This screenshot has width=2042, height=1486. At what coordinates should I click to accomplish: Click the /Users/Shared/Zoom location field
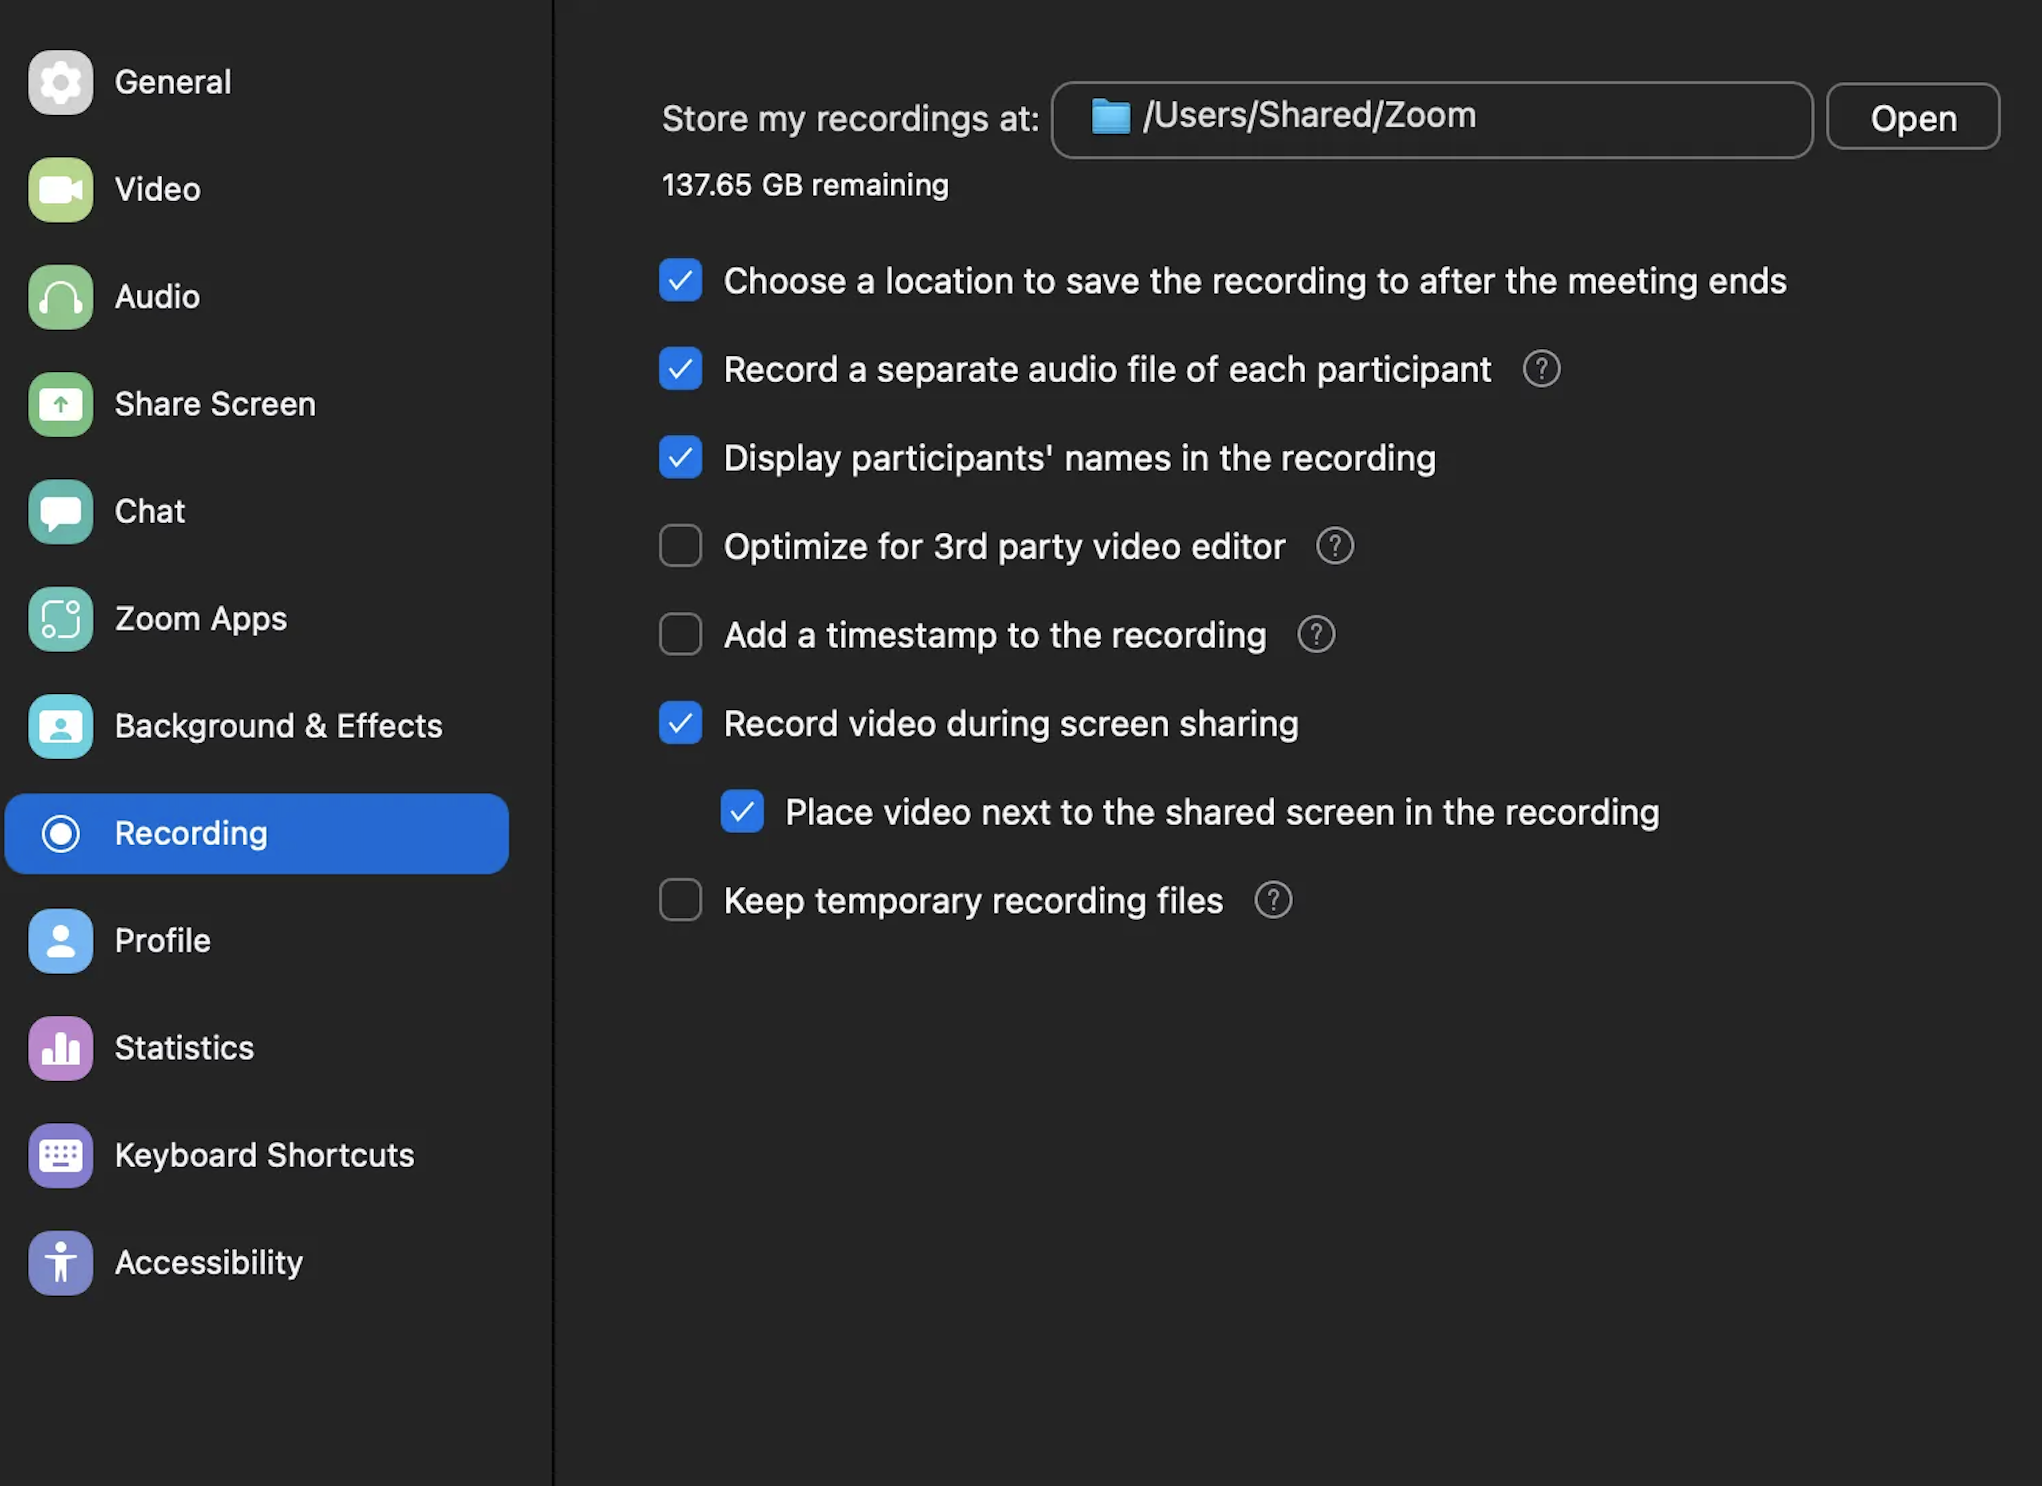(1431, 119)
